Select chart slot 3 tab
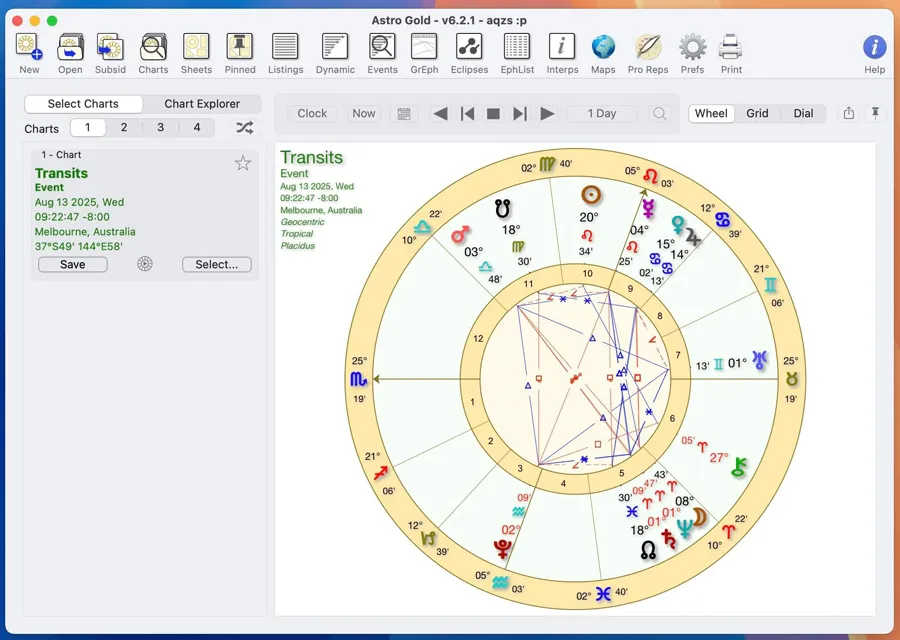Viewport: 900px width, 640px height. [160, 128]
